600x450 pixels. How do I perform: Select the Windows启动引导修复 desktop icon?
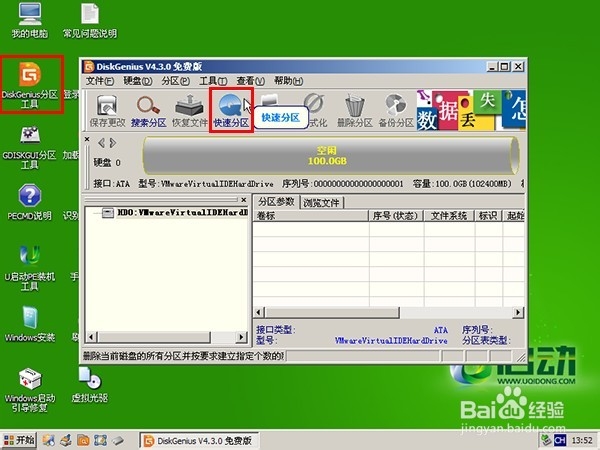click(x=30, y=390)
